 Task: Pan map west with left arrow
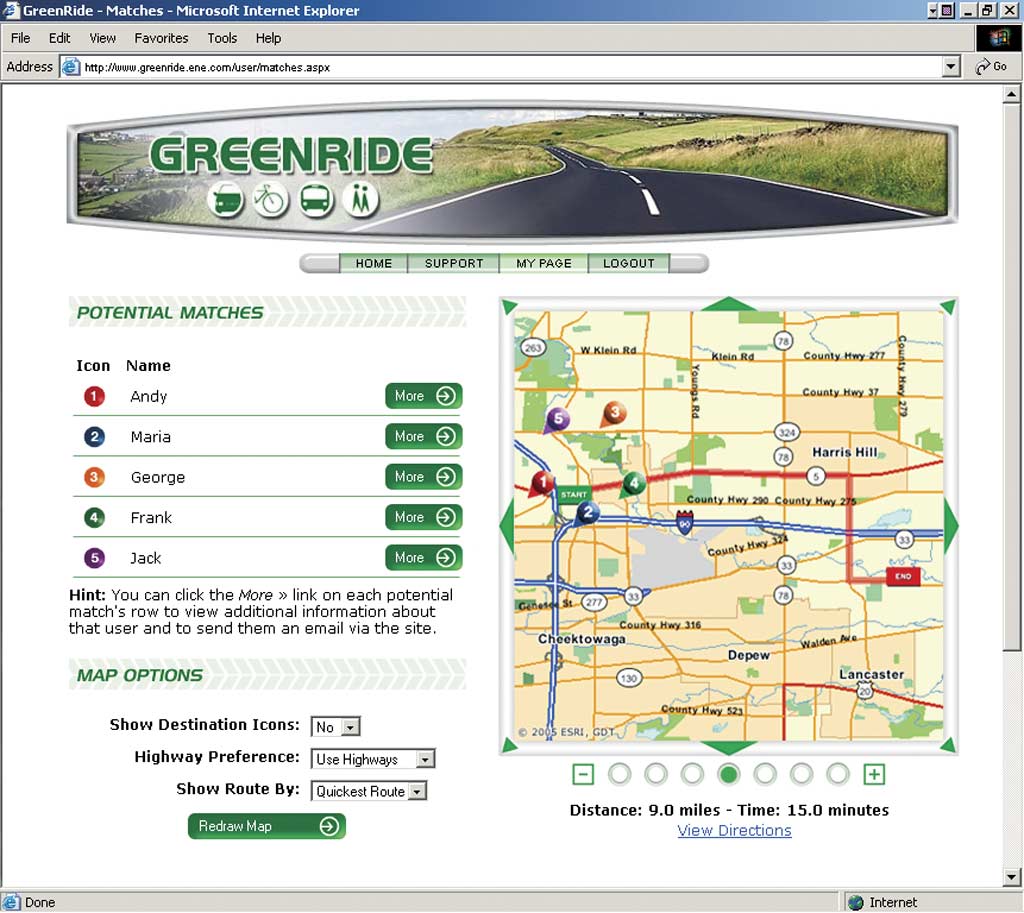(x=507, y=526)
